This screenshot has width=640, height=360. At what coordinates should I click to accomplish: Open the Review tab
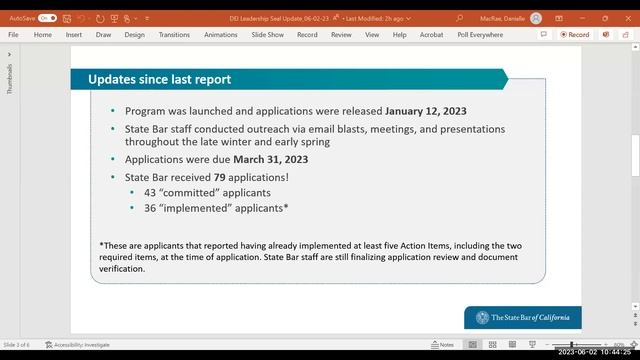pos(341,35)
